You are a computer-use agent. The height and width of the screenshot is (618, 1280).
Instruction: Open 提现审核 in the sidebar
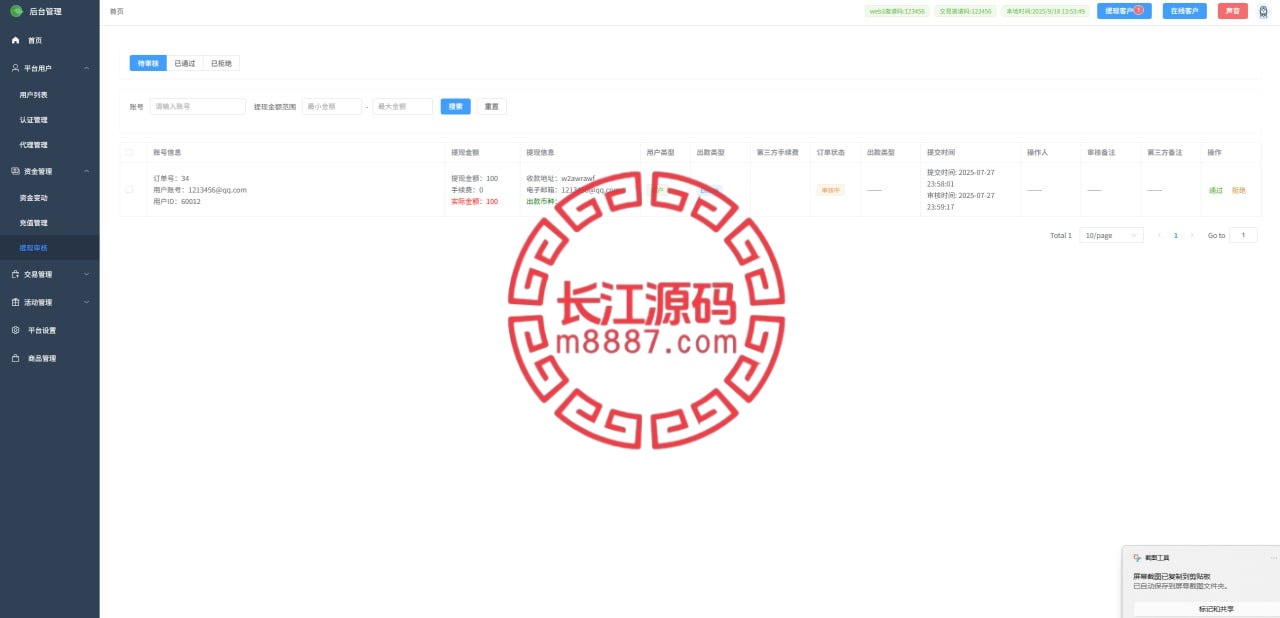click(50, 248)
